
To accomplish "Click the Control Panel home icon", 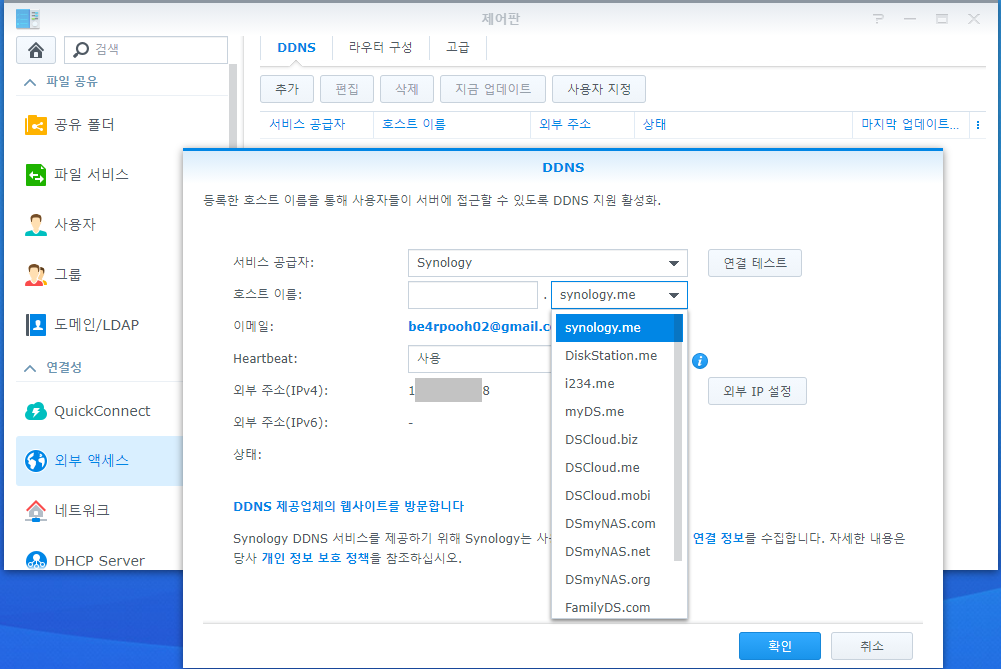I will (x=36, y=50).
